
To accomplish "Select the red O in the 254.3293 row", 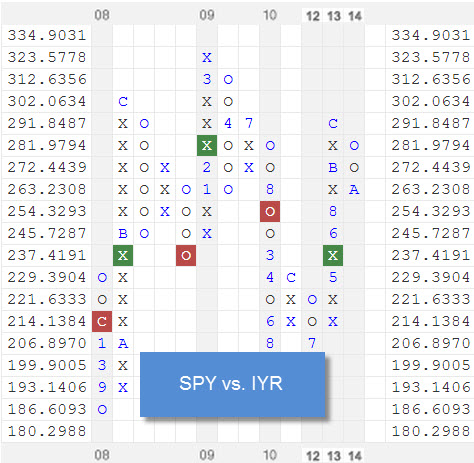I will (270, 211).
